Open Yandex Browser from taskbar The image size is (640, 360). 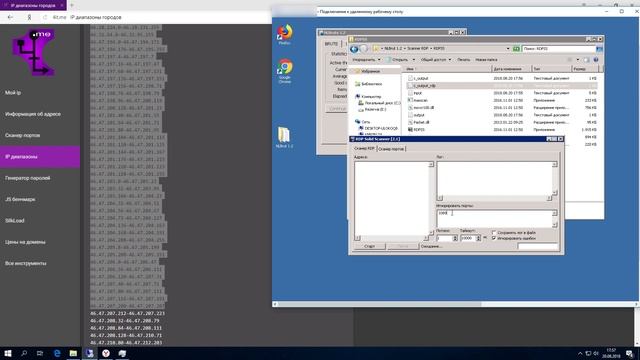(x=106, y=353)
